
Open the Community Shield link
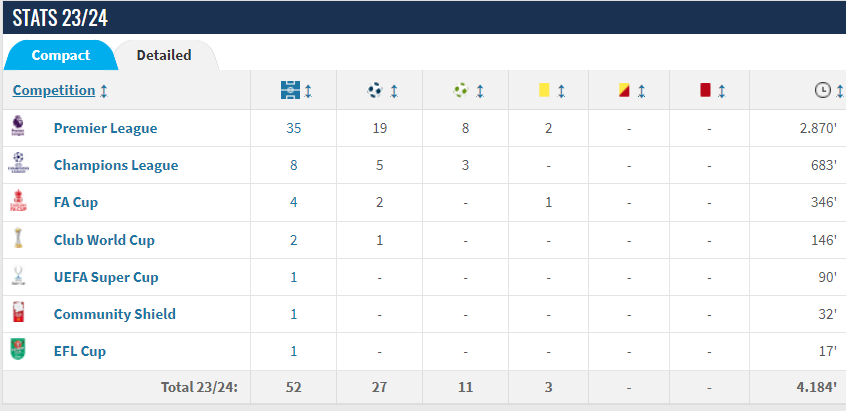point(114,314)
